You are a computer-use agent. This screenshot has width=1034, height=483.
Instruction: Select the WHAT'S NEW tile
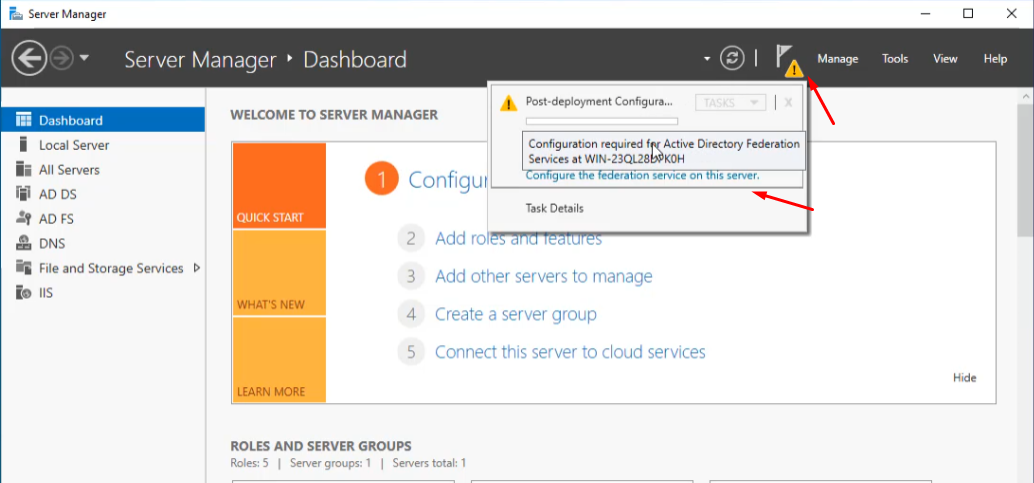pyautogui.click(x=279, y=273)
